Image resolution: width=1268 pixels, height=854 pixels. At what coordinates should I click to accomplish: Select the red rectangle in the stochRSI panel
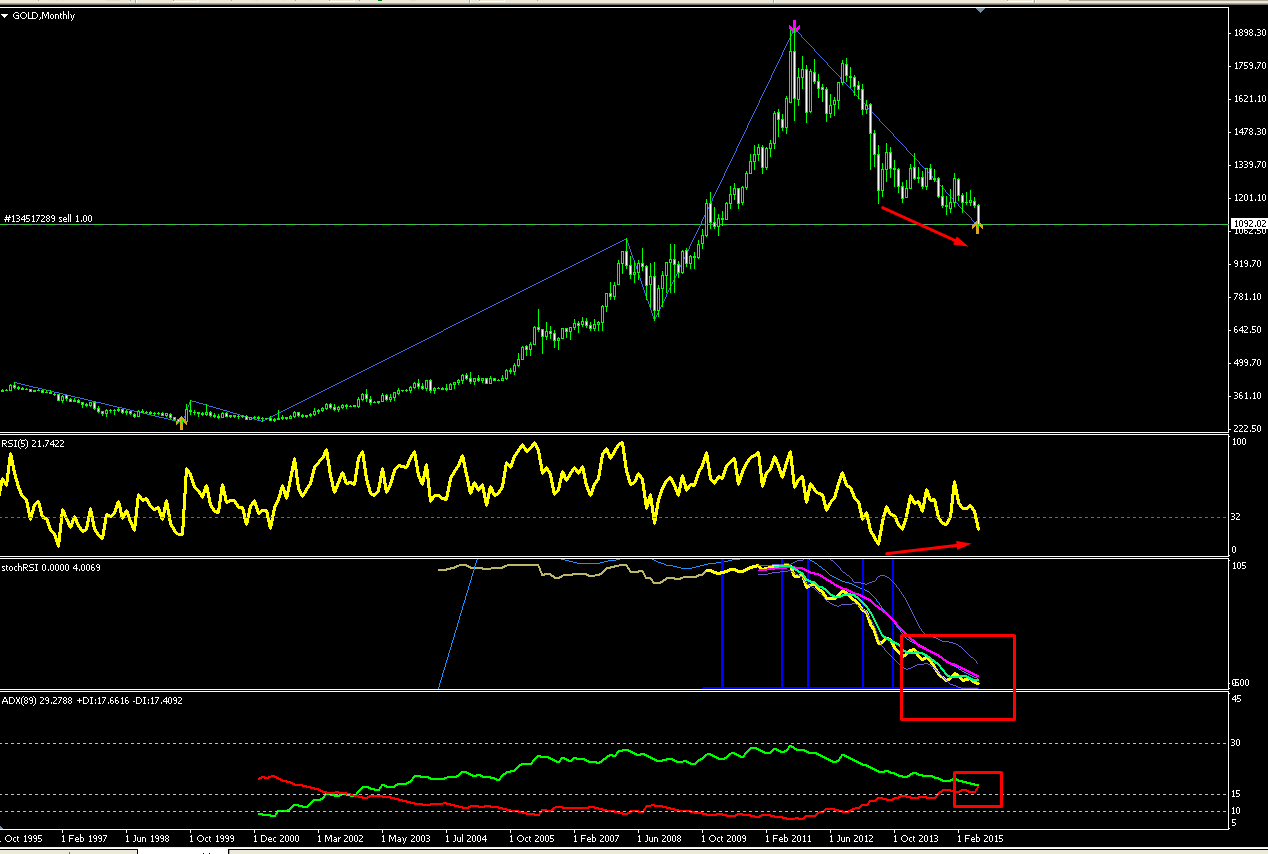(958, 677)
